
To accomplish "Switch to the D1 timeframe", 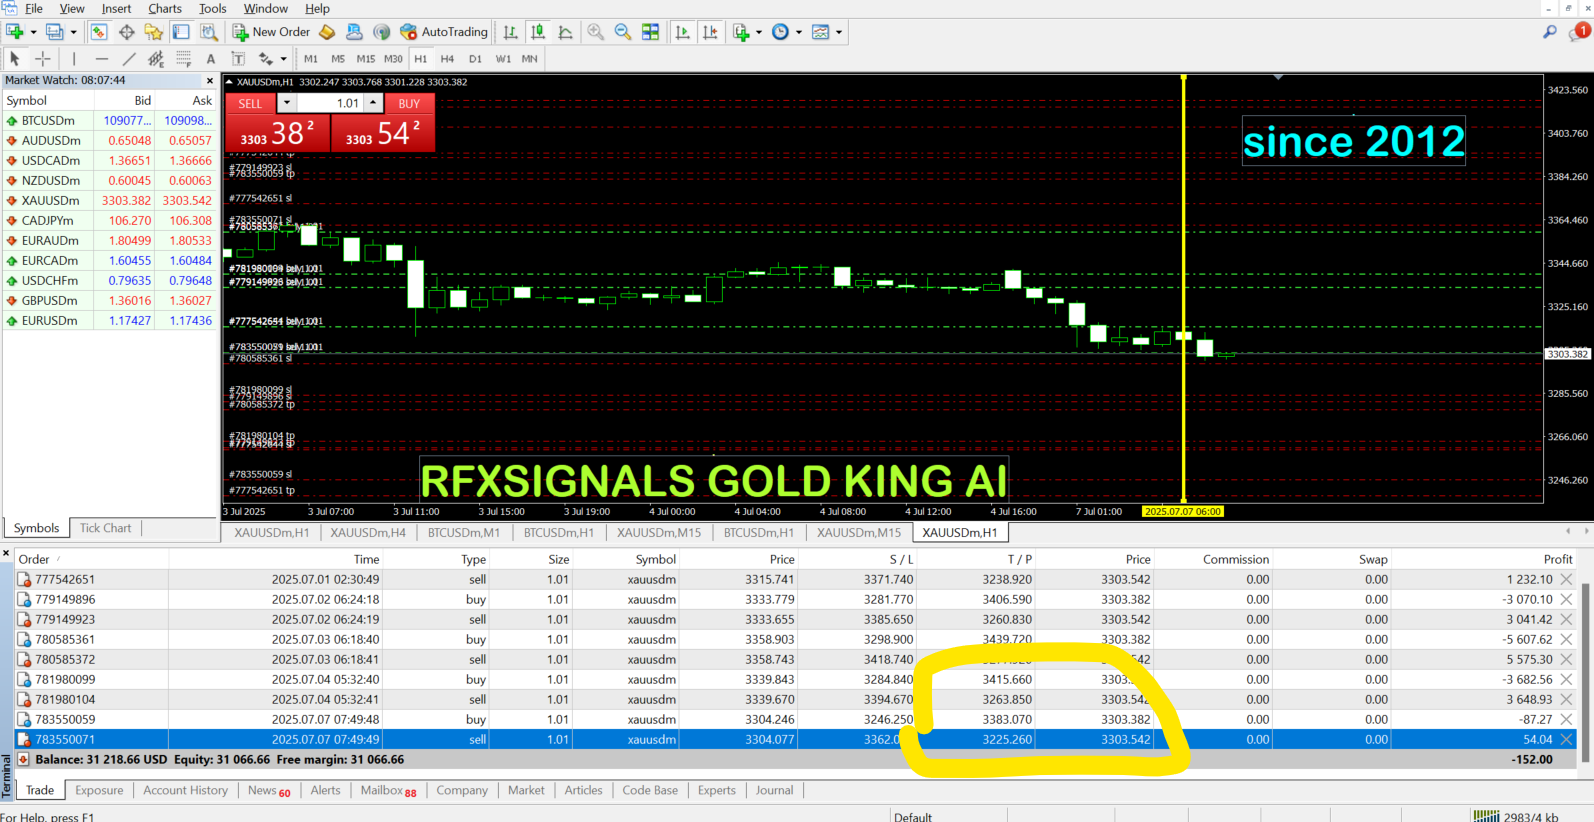I will 475,59.
